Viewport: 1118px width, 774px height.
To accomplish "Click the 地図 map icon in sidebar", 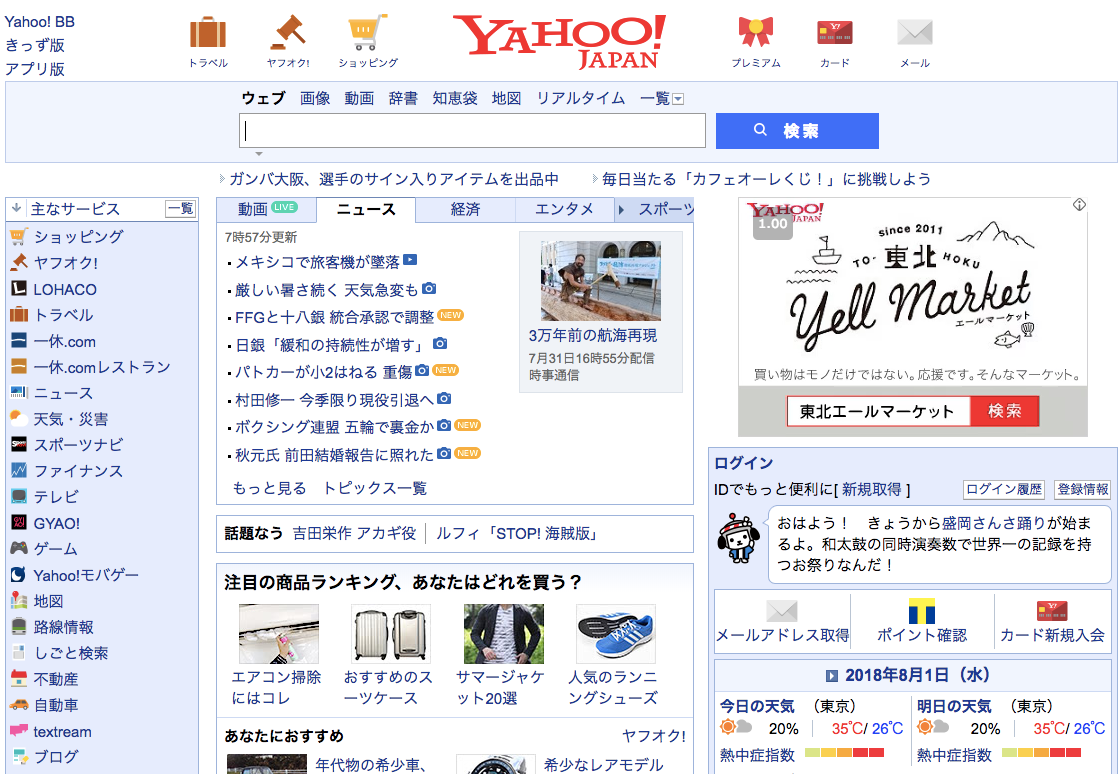I will [x=19, y=600].
